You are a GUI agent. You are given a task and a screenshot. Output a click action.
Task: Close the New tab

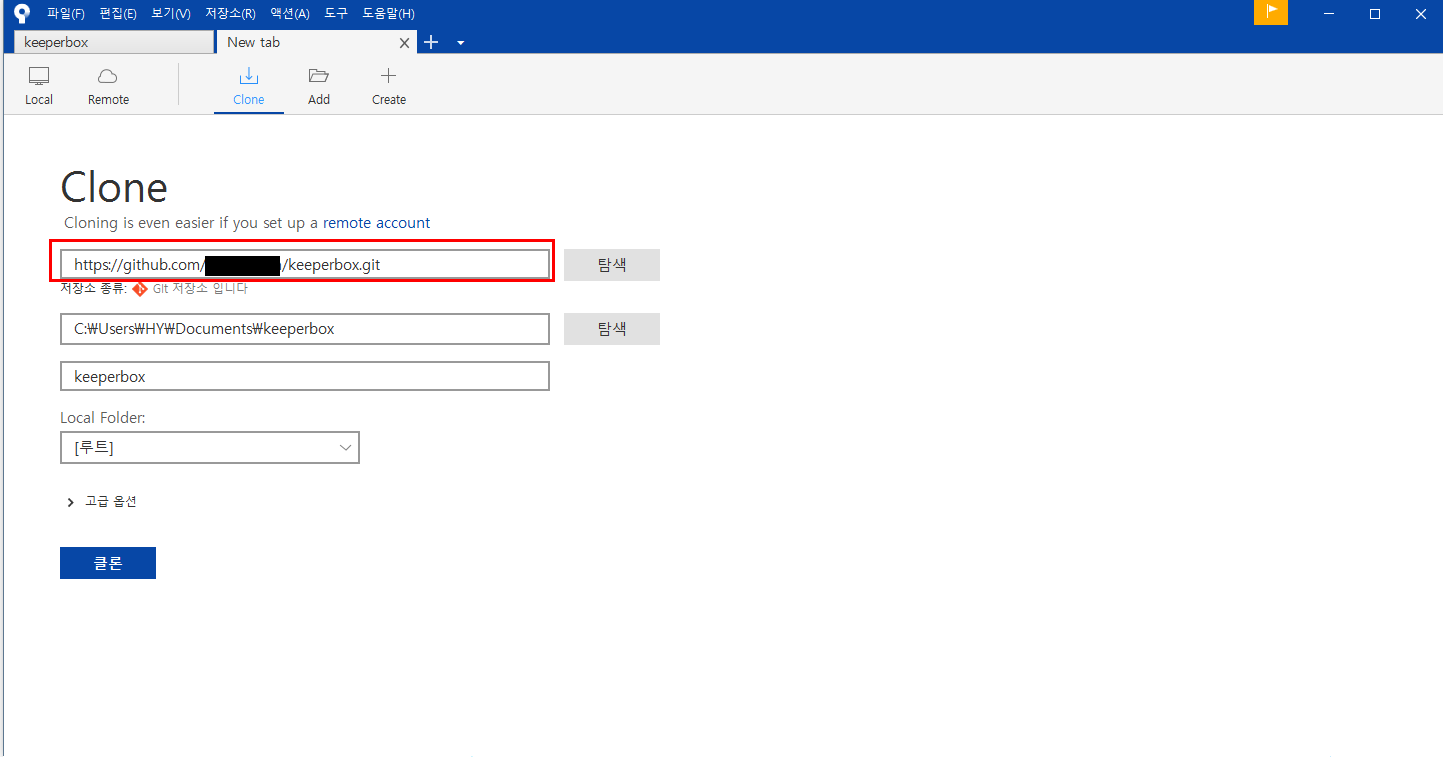405,43
